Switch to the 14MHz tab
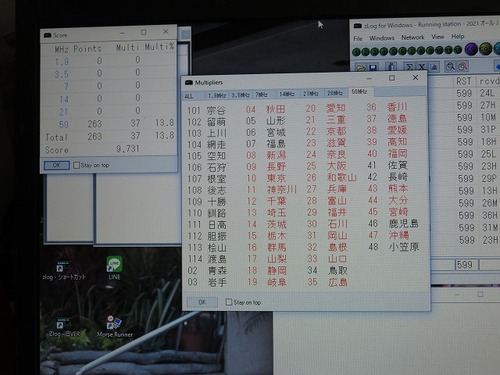The image size is (500, 375). (x=287, y=94)
